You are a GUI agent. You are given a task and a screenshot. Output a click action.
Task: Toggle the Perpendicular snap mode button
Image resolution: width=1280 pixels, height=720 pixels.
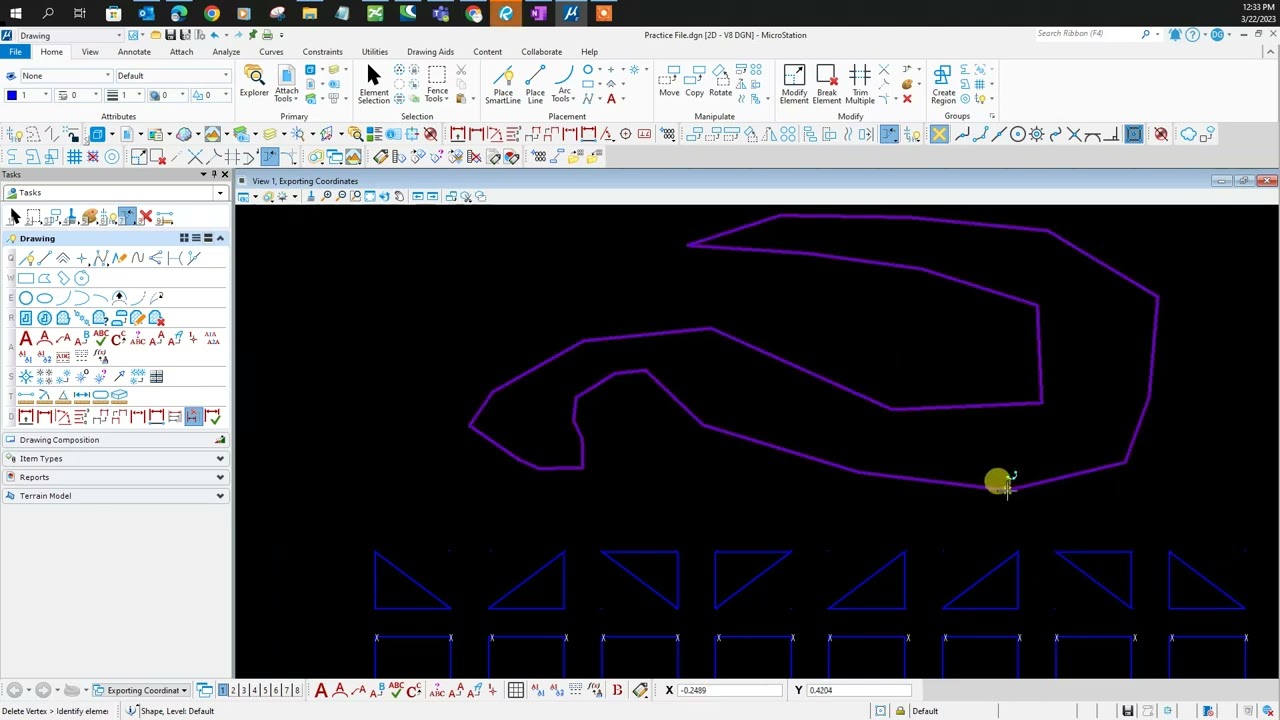click(1112, 135)
